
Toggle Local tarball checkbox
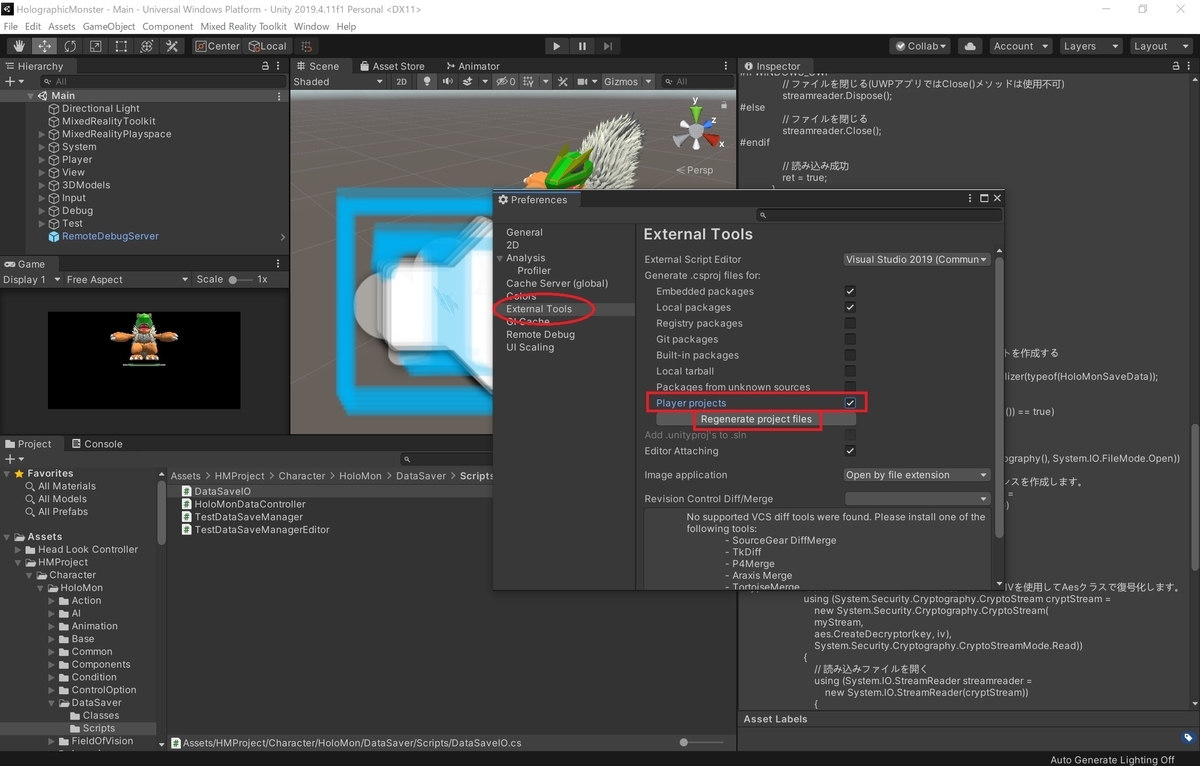pos(850,371)
